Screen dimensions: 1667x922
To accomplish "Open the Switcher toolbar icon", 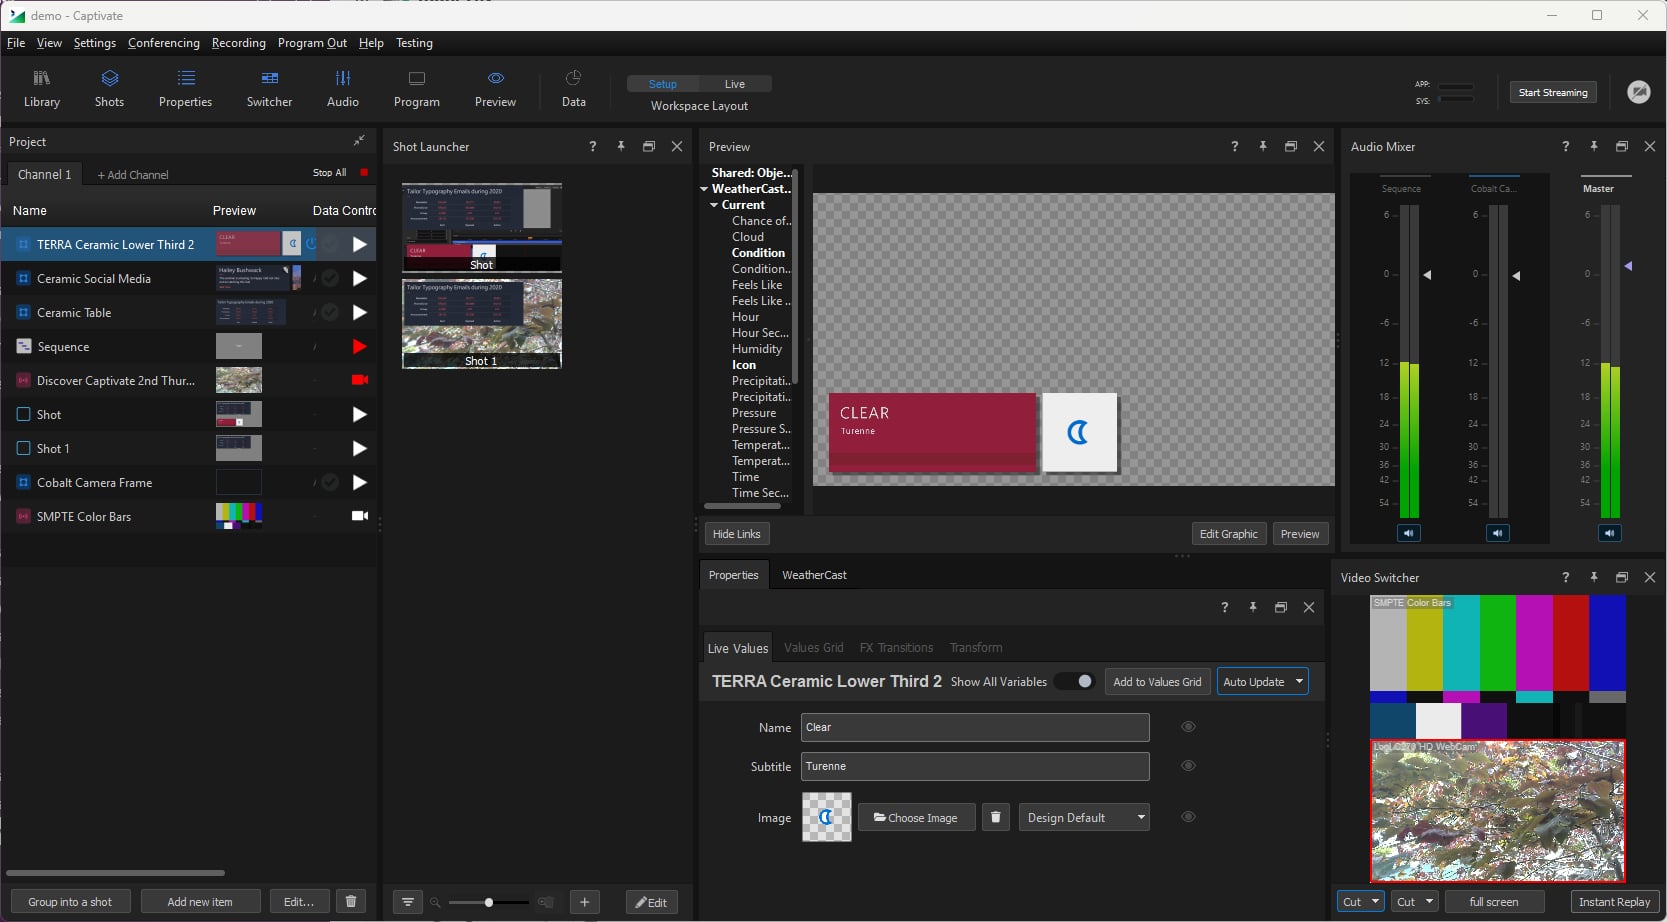I will pyautogui.click(x=269, y=89).
